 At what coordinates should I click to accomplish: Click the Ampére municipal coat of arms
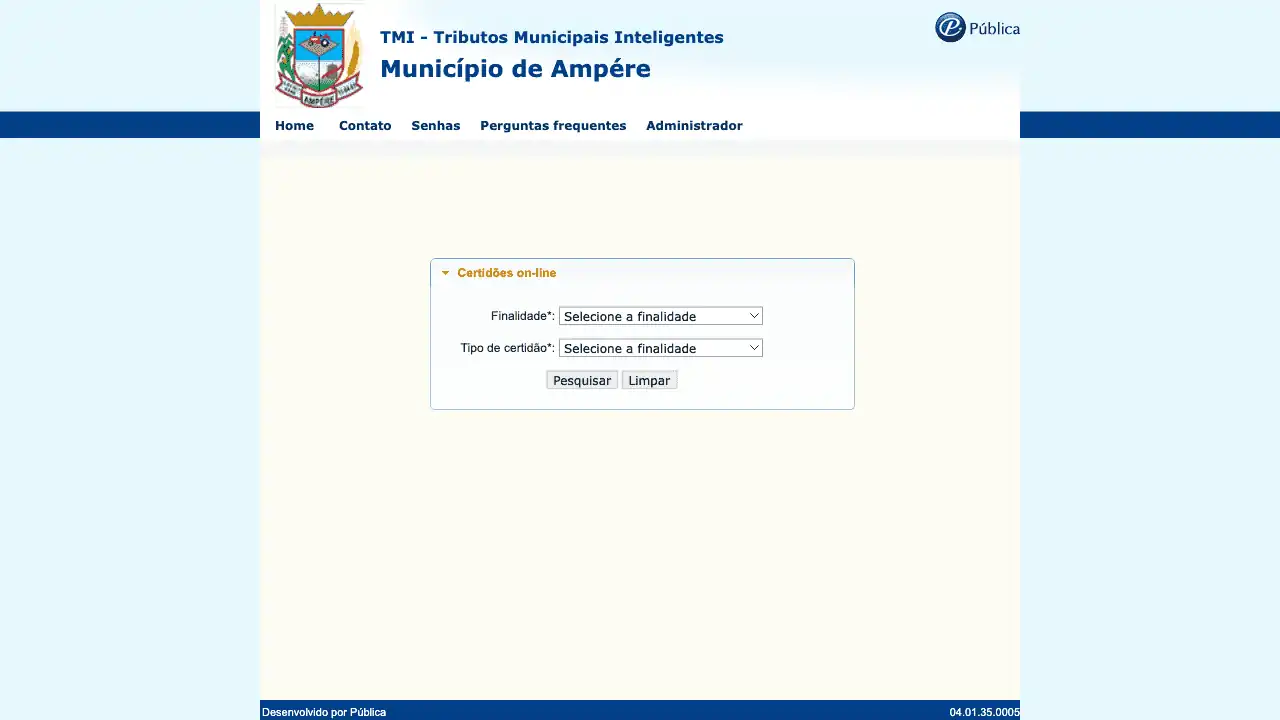pos(319,55)
